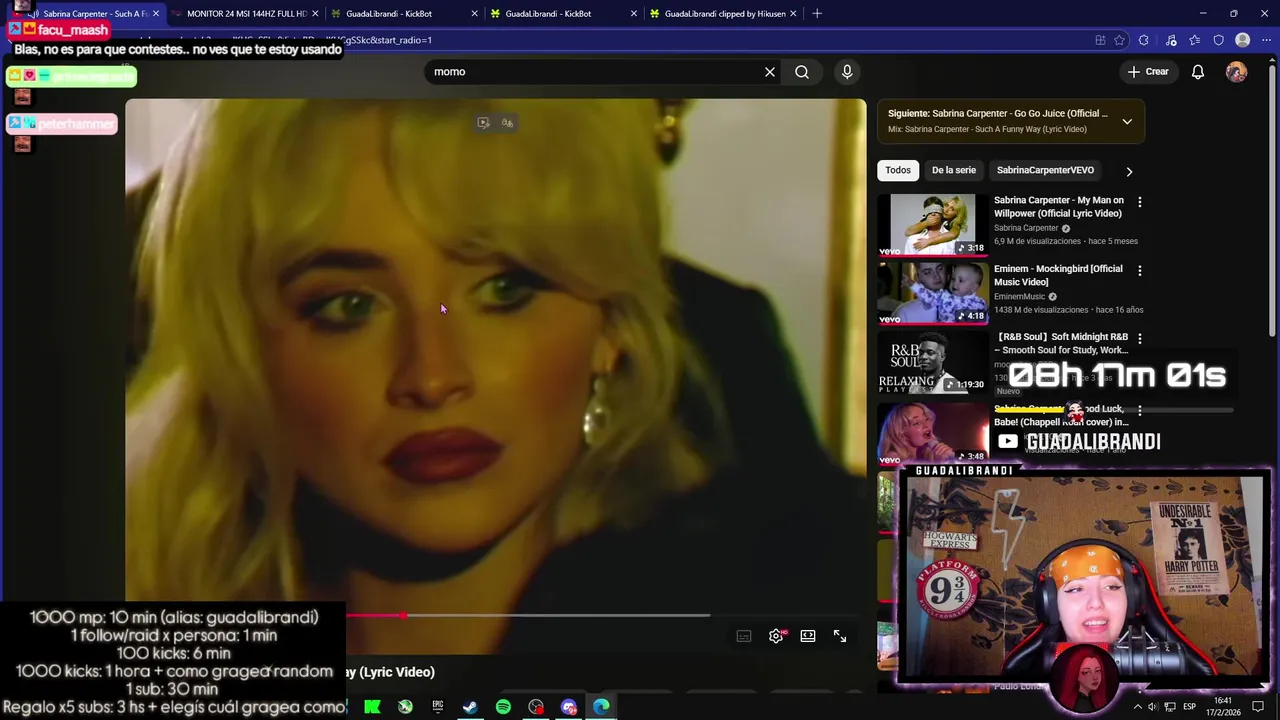Open 'Eminem - Mockingbird' video title
This screenshot has width=1280, height=720.
(x=1058, y=275)
